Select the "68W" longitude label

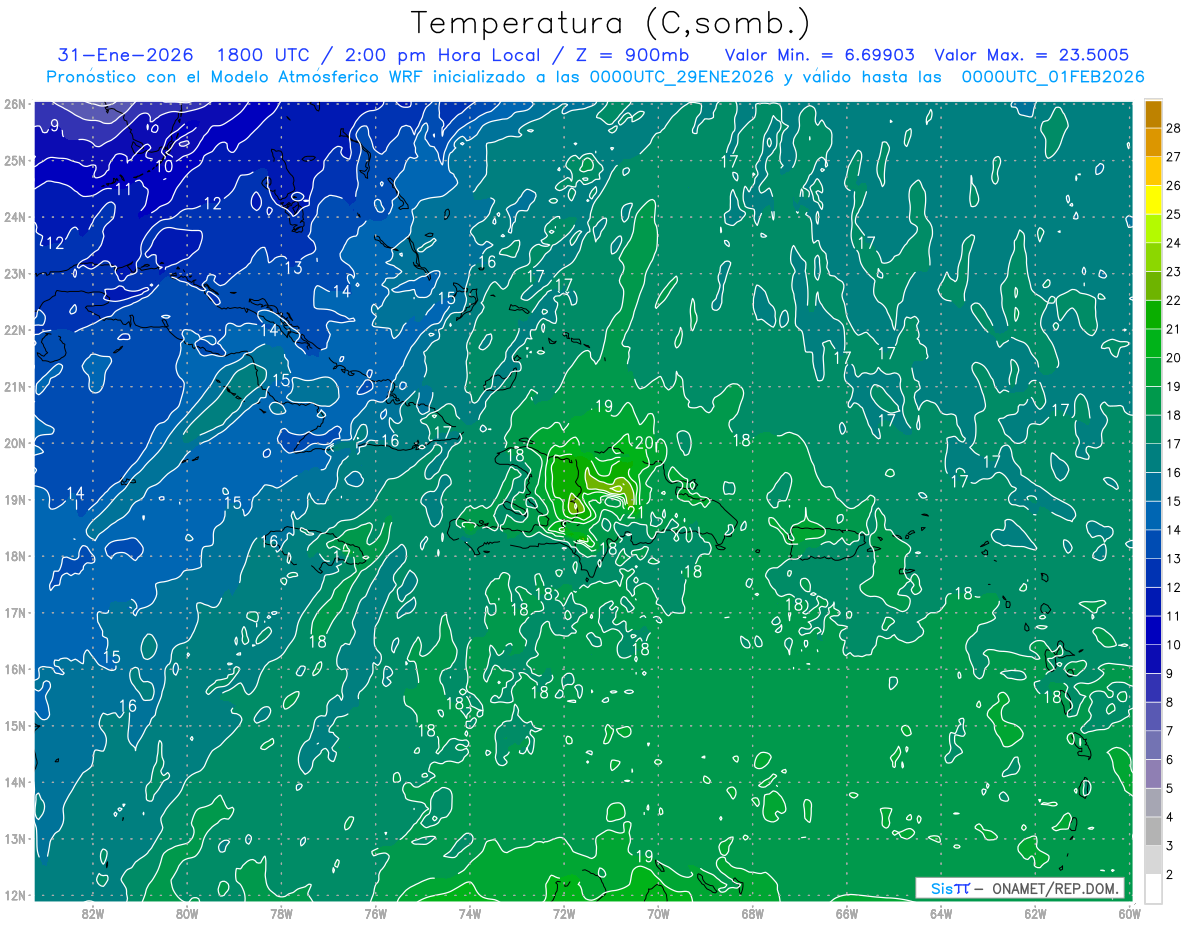coord(753,913)
